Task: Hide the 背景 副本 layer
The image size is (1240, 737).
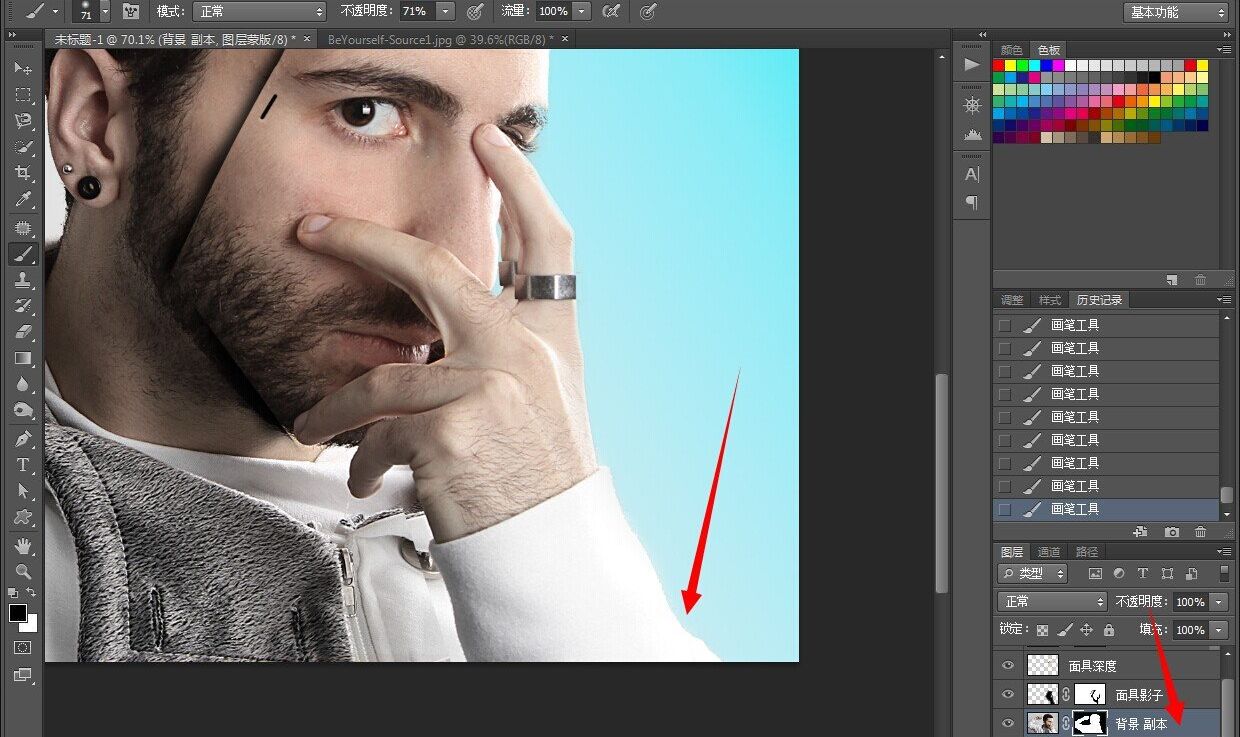Action: [x=1008, y=723]
